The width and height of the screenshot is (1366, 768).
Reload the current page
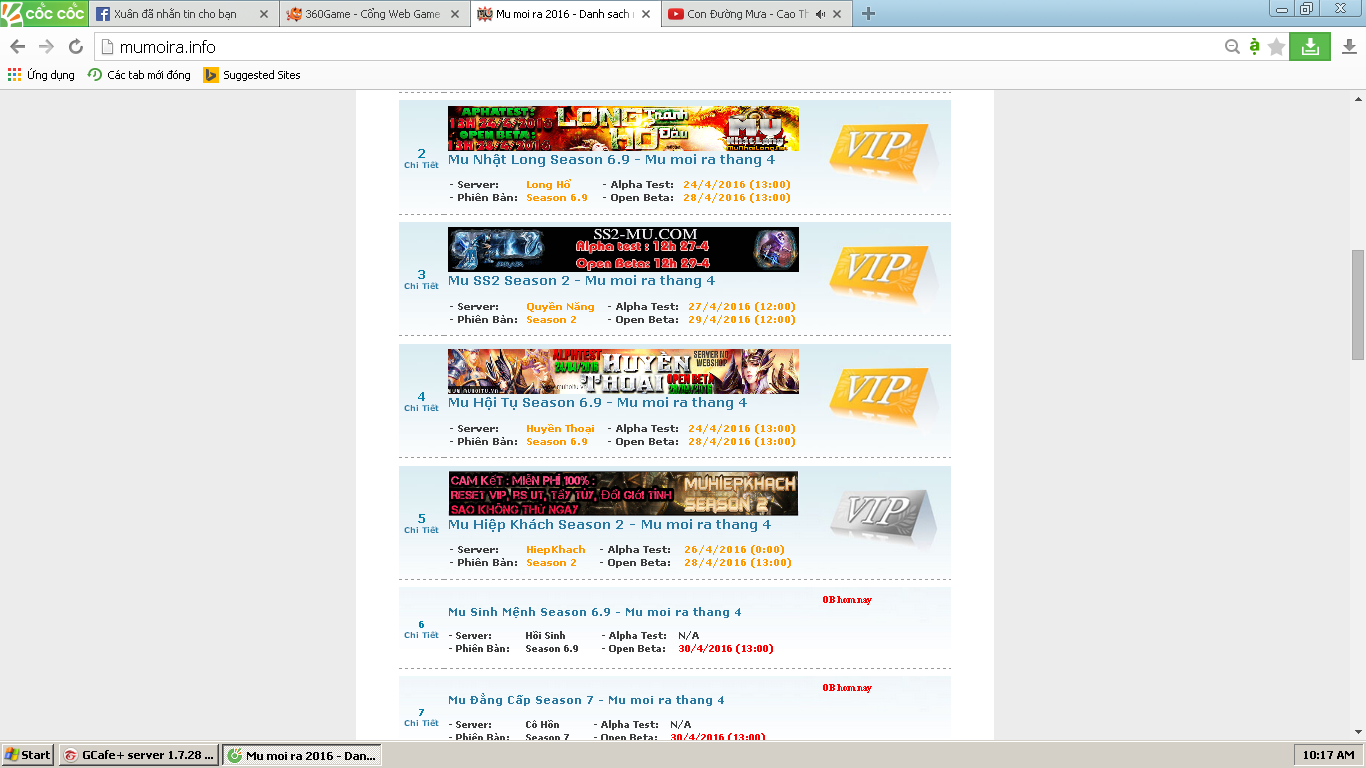(x=75, y=47)
